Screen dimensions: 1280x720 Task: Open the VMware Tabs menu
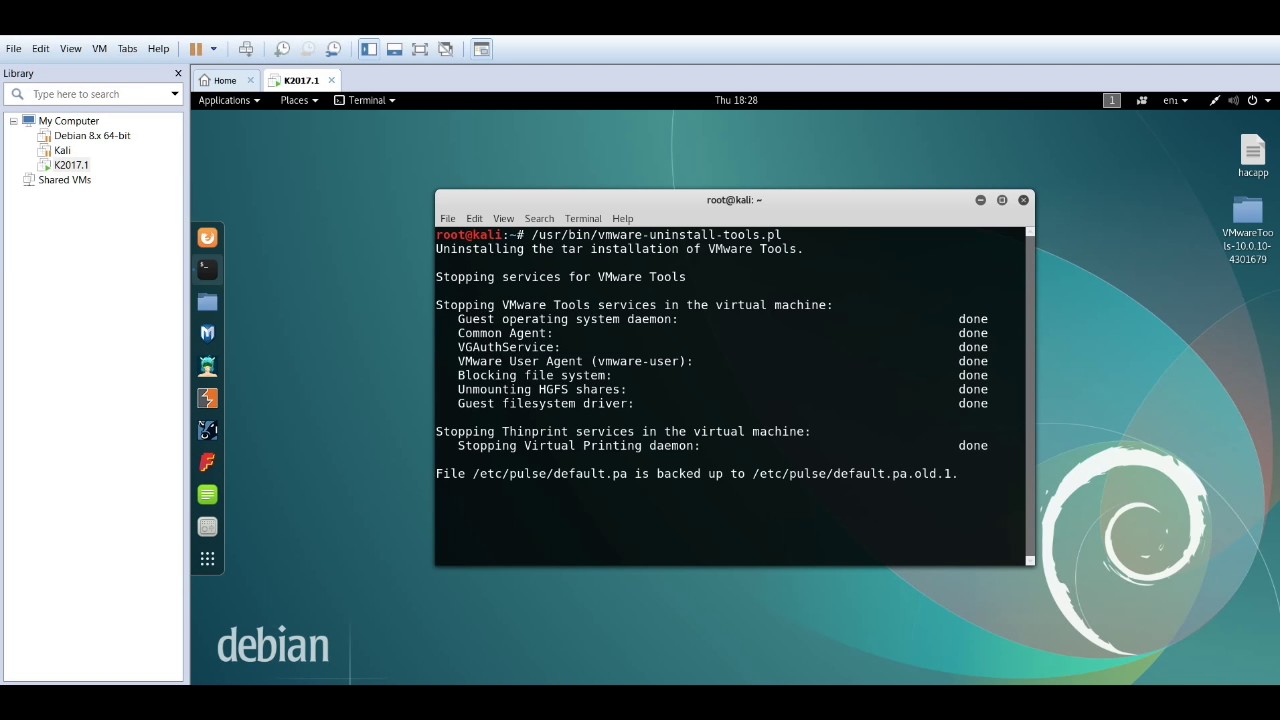click(x=127, y=49)
